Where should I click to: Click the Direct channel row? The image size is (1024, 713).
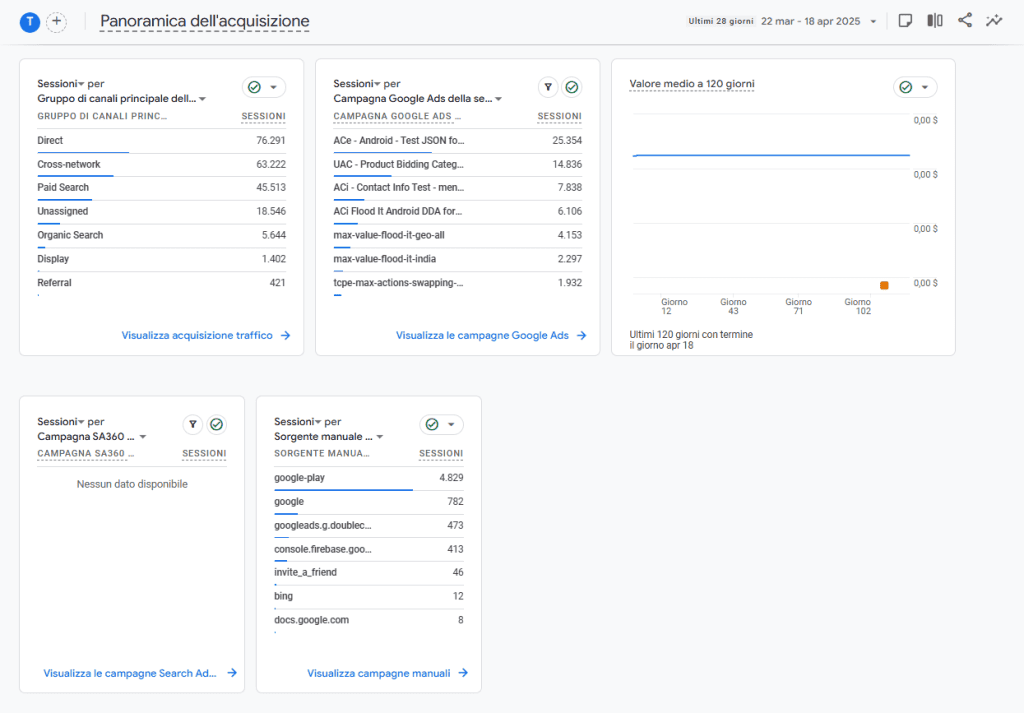point(161,140)
